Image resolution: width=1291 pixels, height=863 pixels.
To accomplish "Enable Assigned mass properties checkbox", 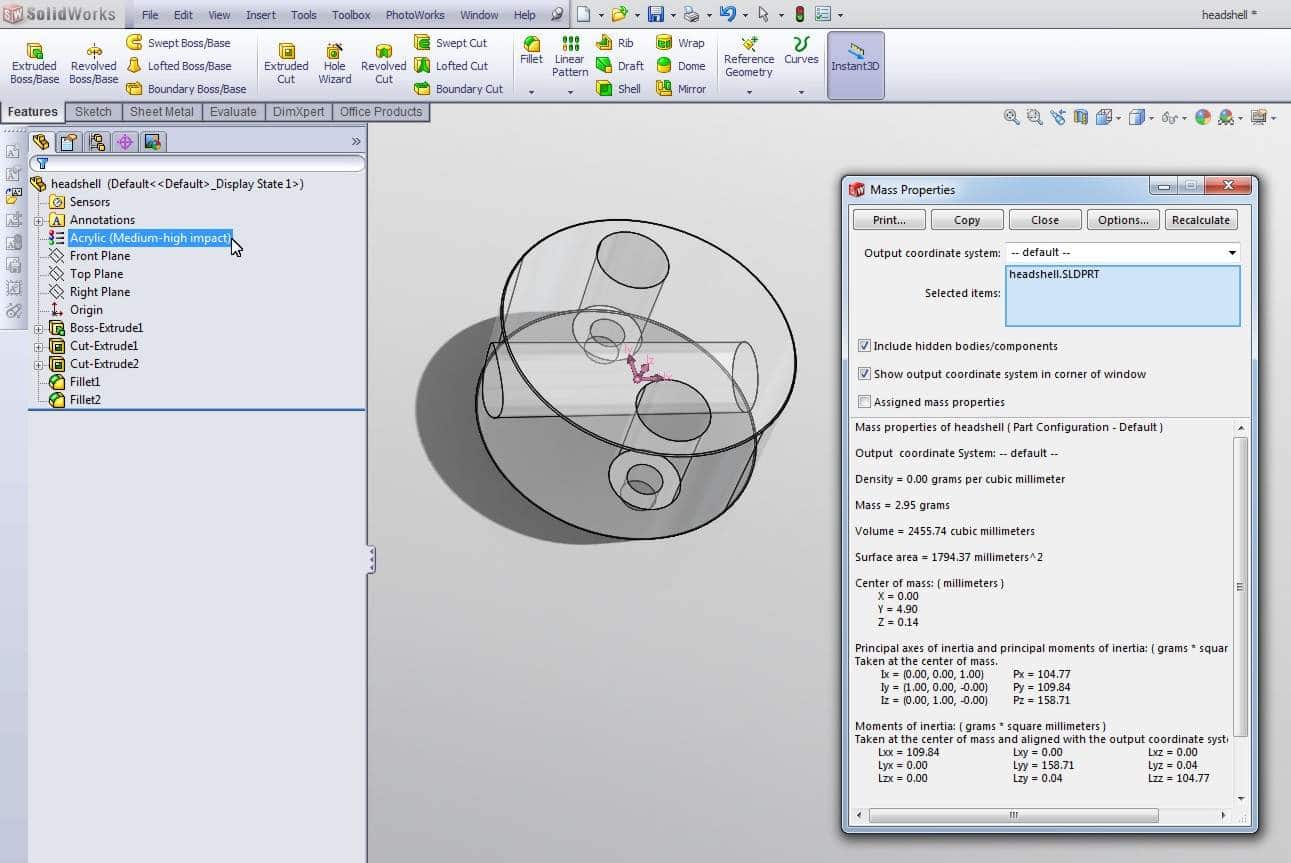I will pos(864,402).
